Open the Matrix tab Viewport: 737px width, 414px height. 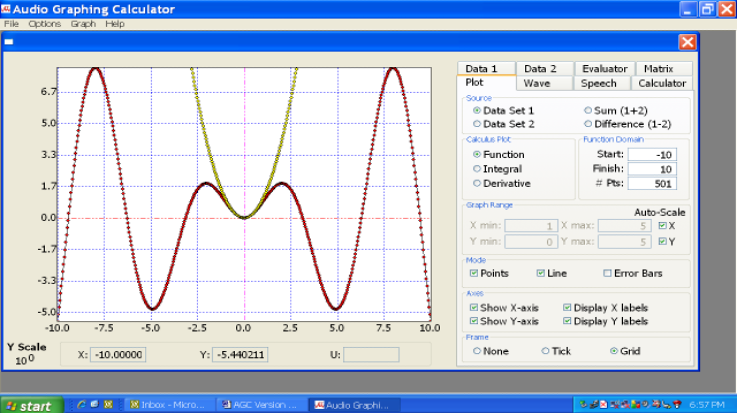pyautogui.click(x=664, y=69)
